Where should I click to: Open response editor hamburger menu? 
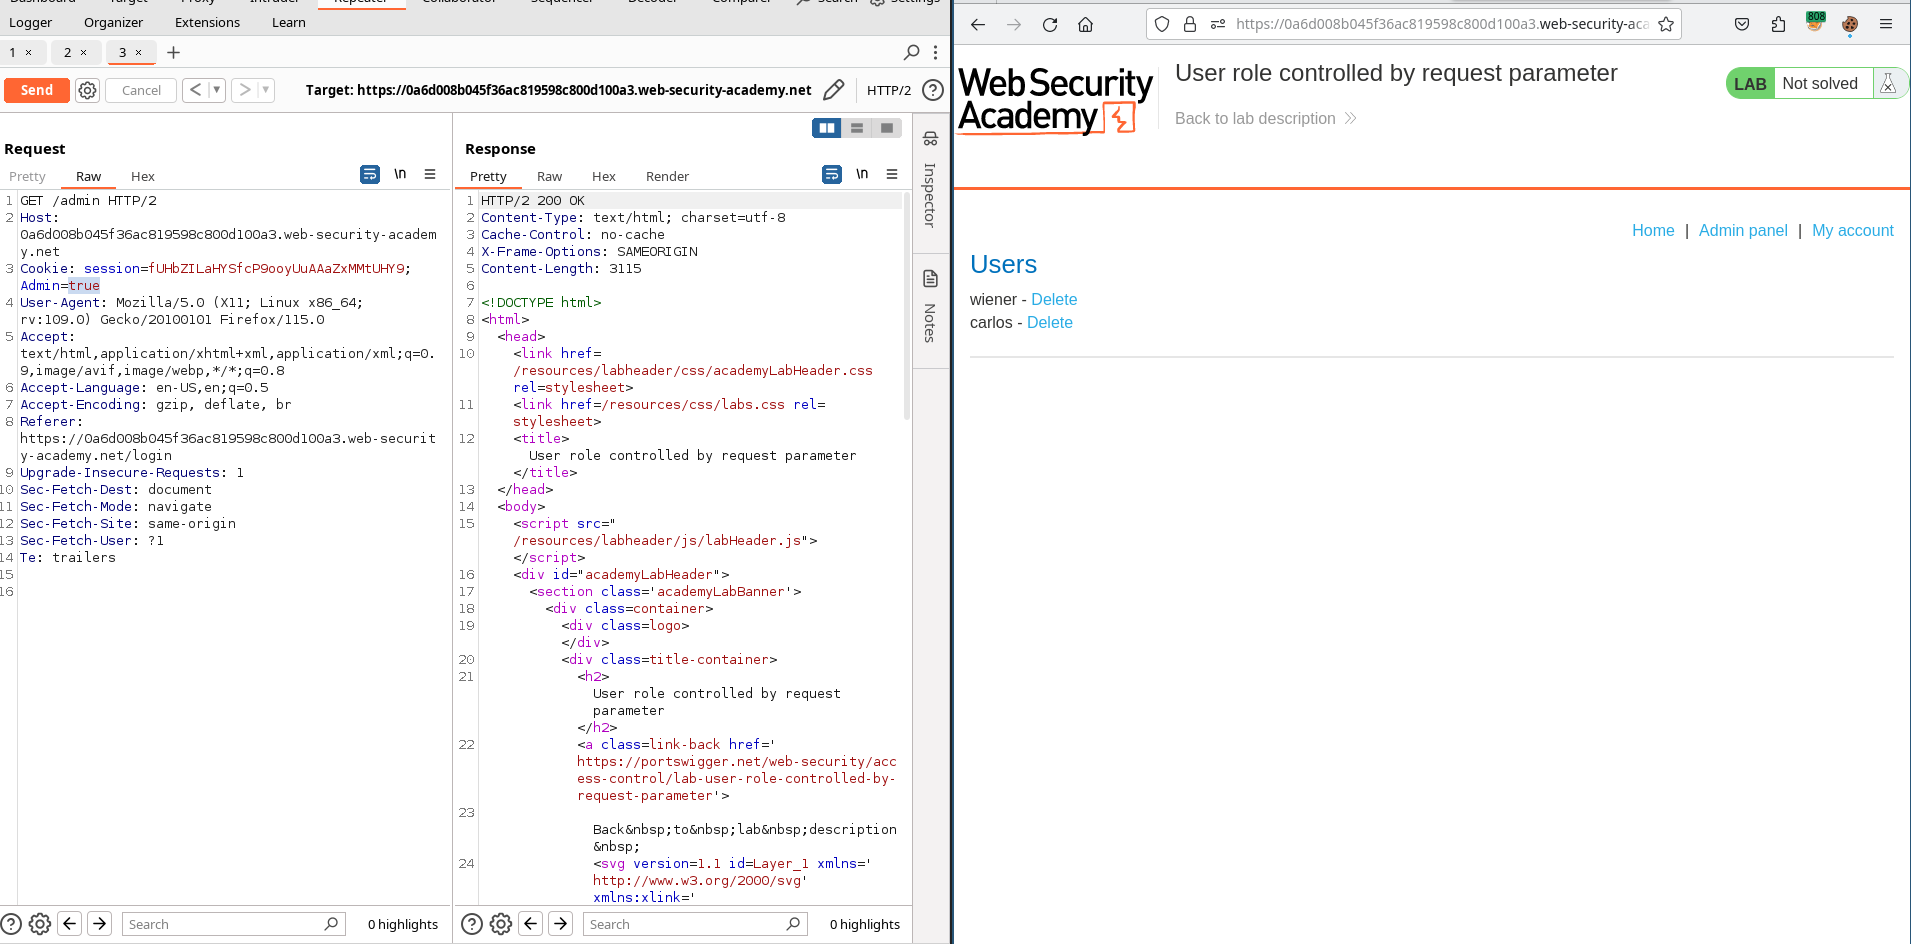coord(892,174)
